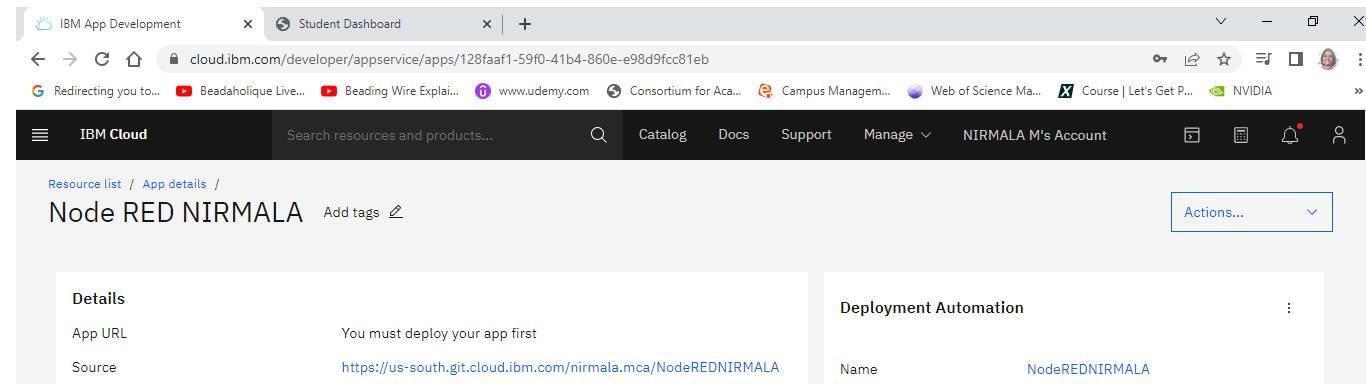The width and height of the screenshot is (1366, 384).
Task: Open the Campus Managem bookmark
Action: 824,91
